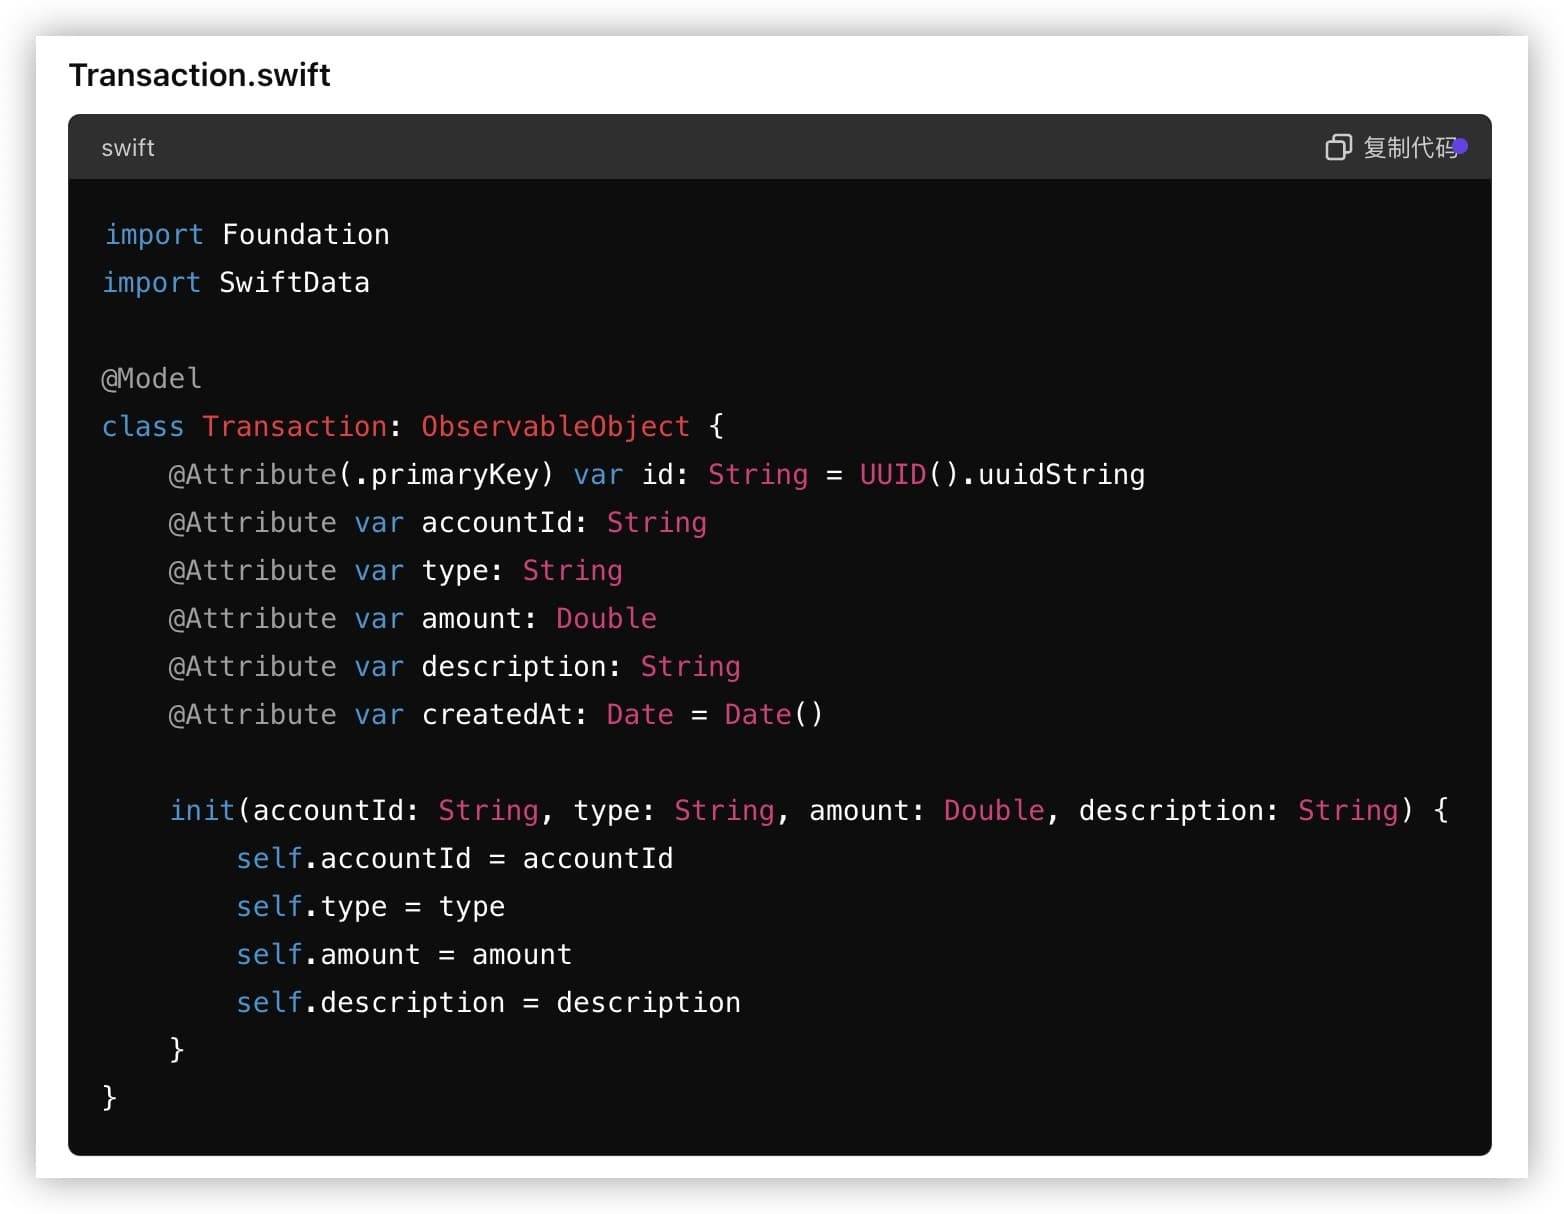Click the self.description assignment line
1564x1214 pixels.
488,1002
